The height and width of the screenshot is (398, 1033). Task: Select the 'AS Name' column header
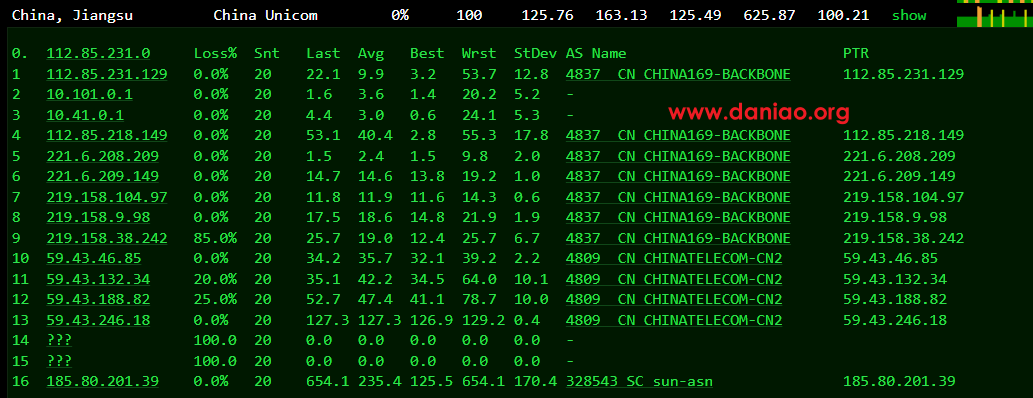click(x=596, y=53)
